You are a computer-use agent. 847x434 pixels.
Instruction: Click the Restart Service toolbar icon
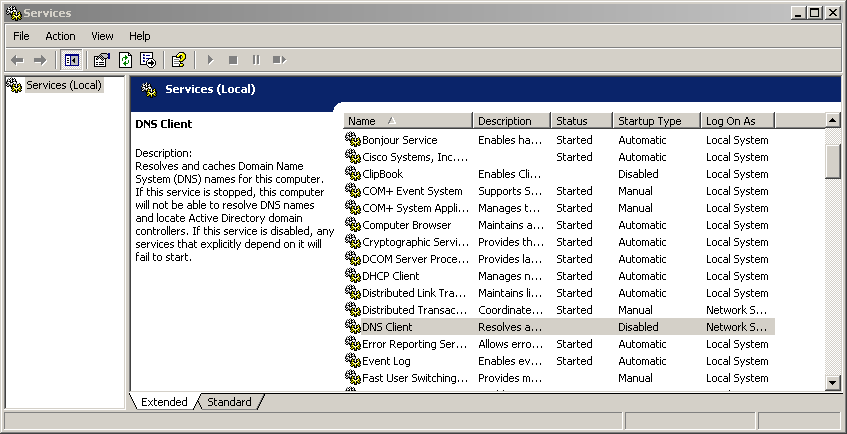pos(279,60)
